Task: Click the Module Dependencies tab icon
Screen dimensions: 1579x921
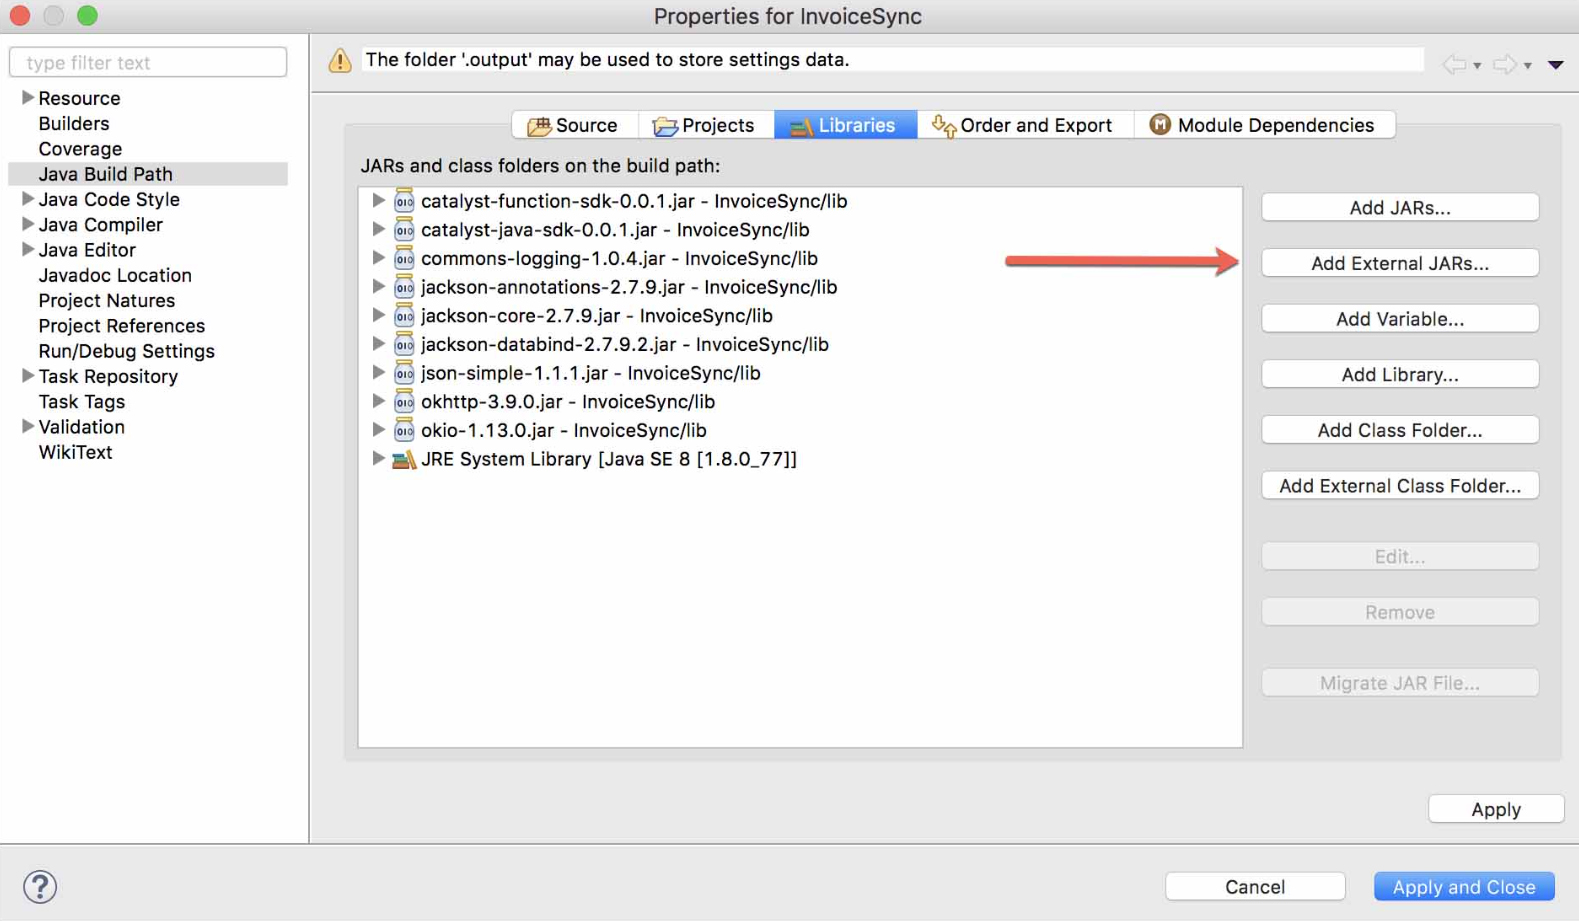Action: (1160, 125)
